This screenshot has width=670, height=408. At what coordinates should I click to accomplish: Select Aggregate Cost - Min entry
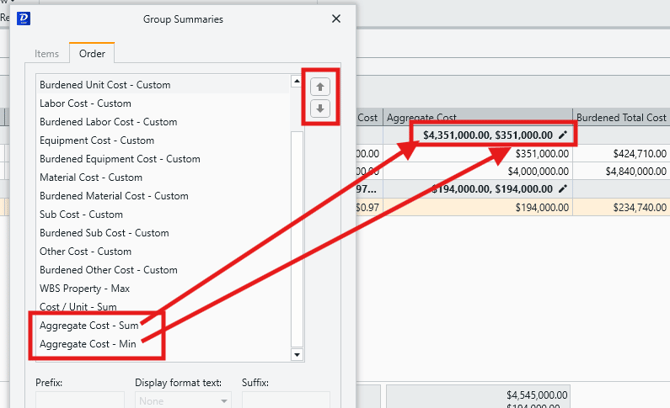click(87, 344)
